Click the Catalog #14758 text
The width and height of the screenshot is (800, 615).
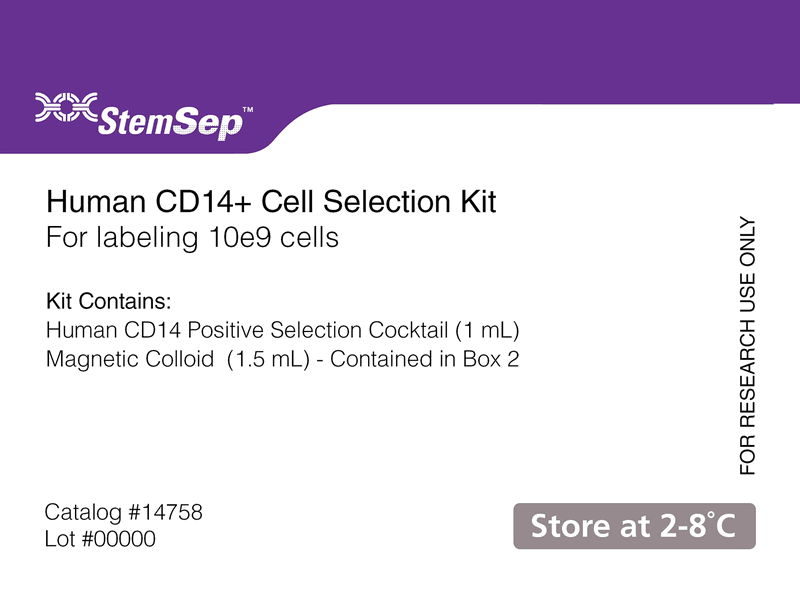click(123, 512)
